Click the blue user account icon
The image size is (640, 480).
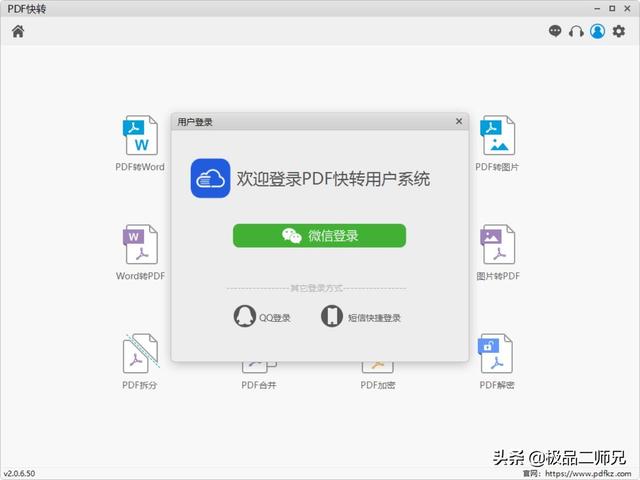597,31
